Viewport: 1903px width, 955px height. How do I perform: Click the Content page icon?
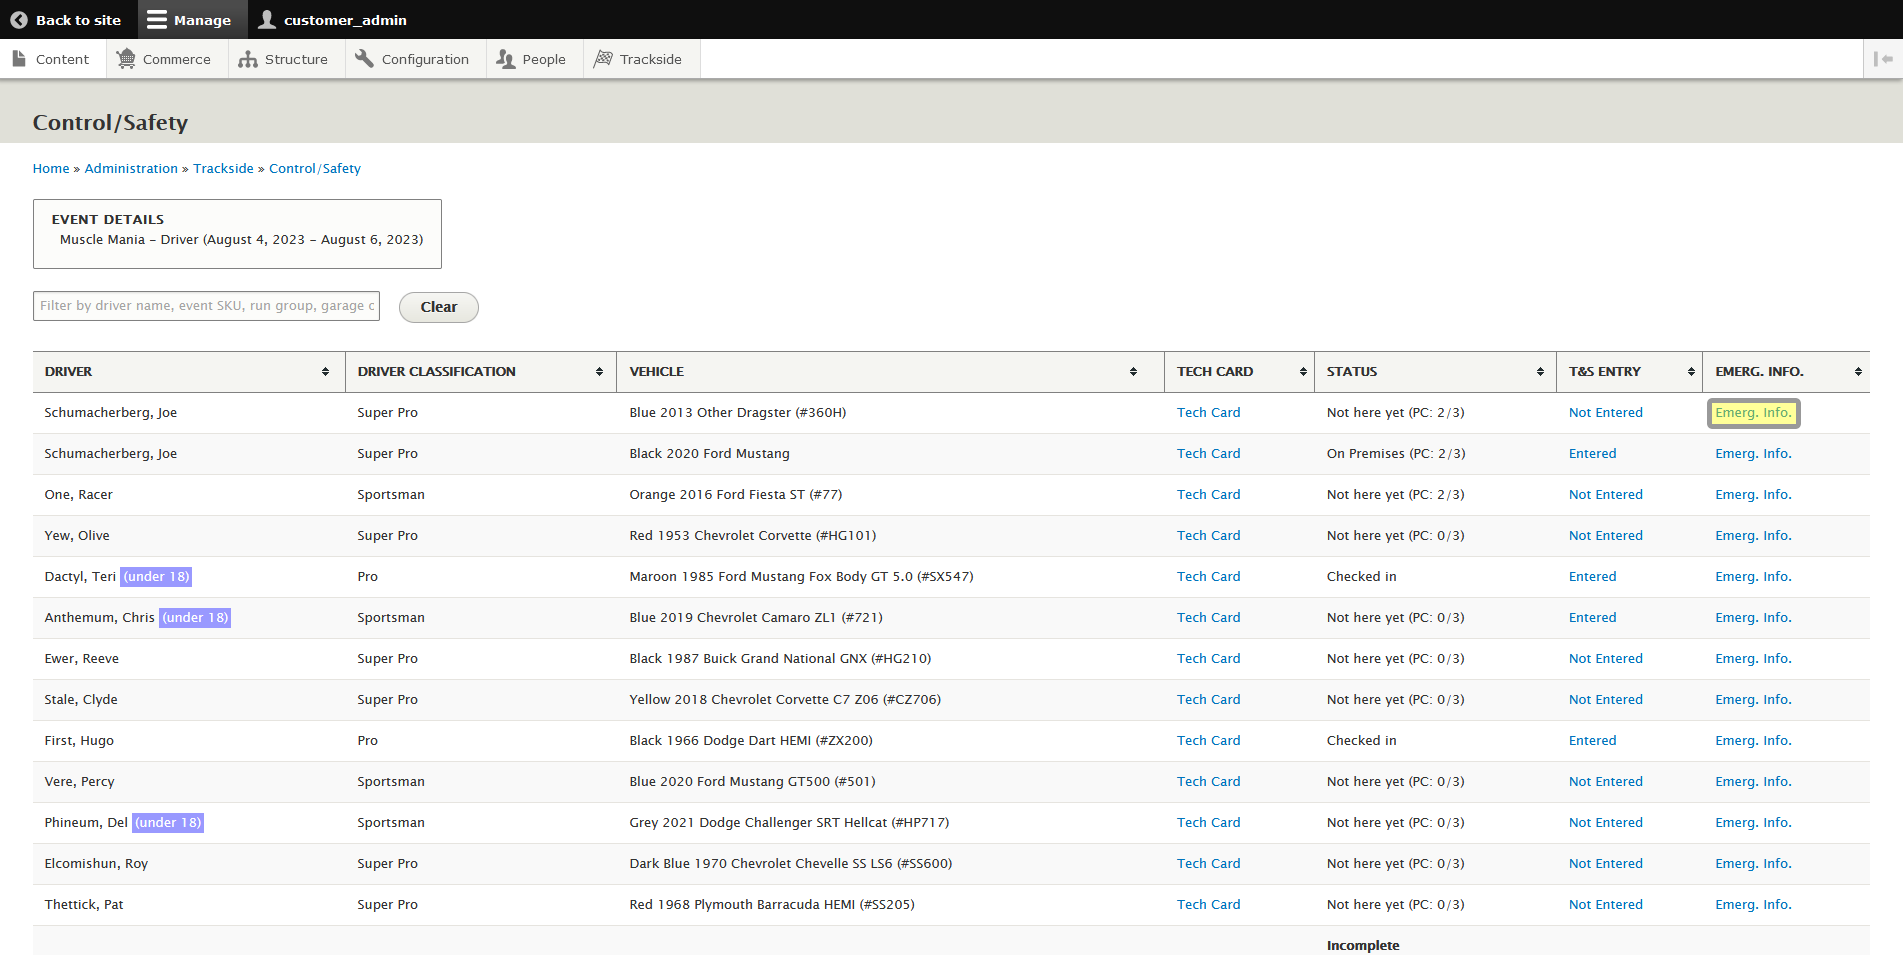click(19, 59)
